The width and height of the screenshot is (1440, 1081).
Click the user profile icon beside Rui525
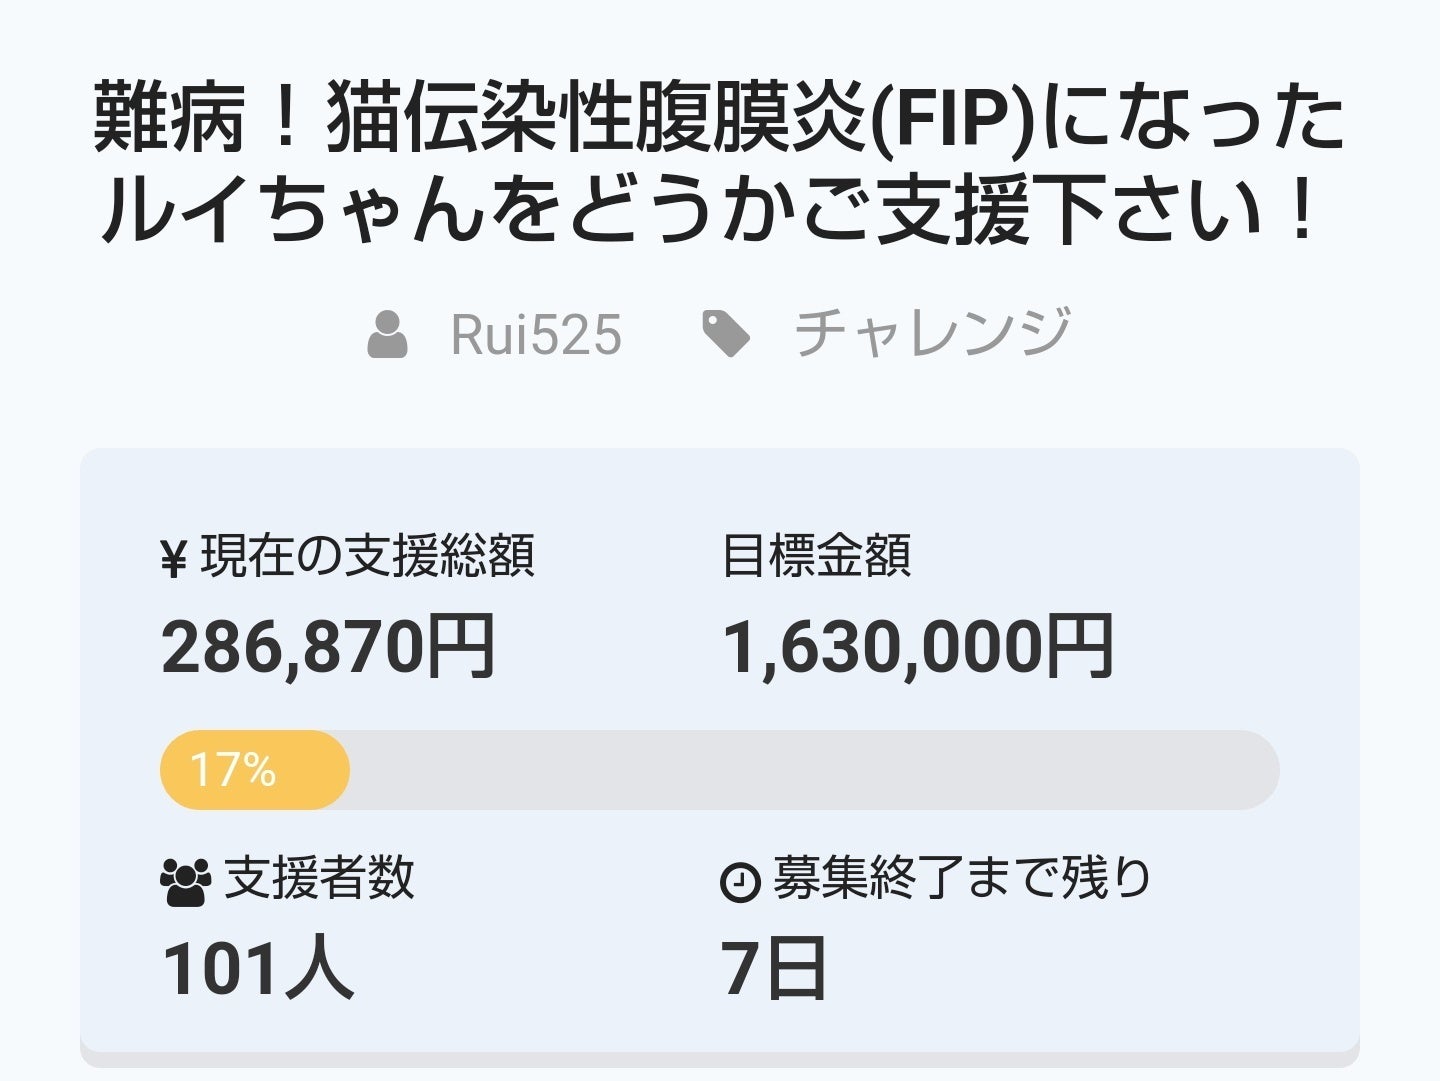(387, 334)
